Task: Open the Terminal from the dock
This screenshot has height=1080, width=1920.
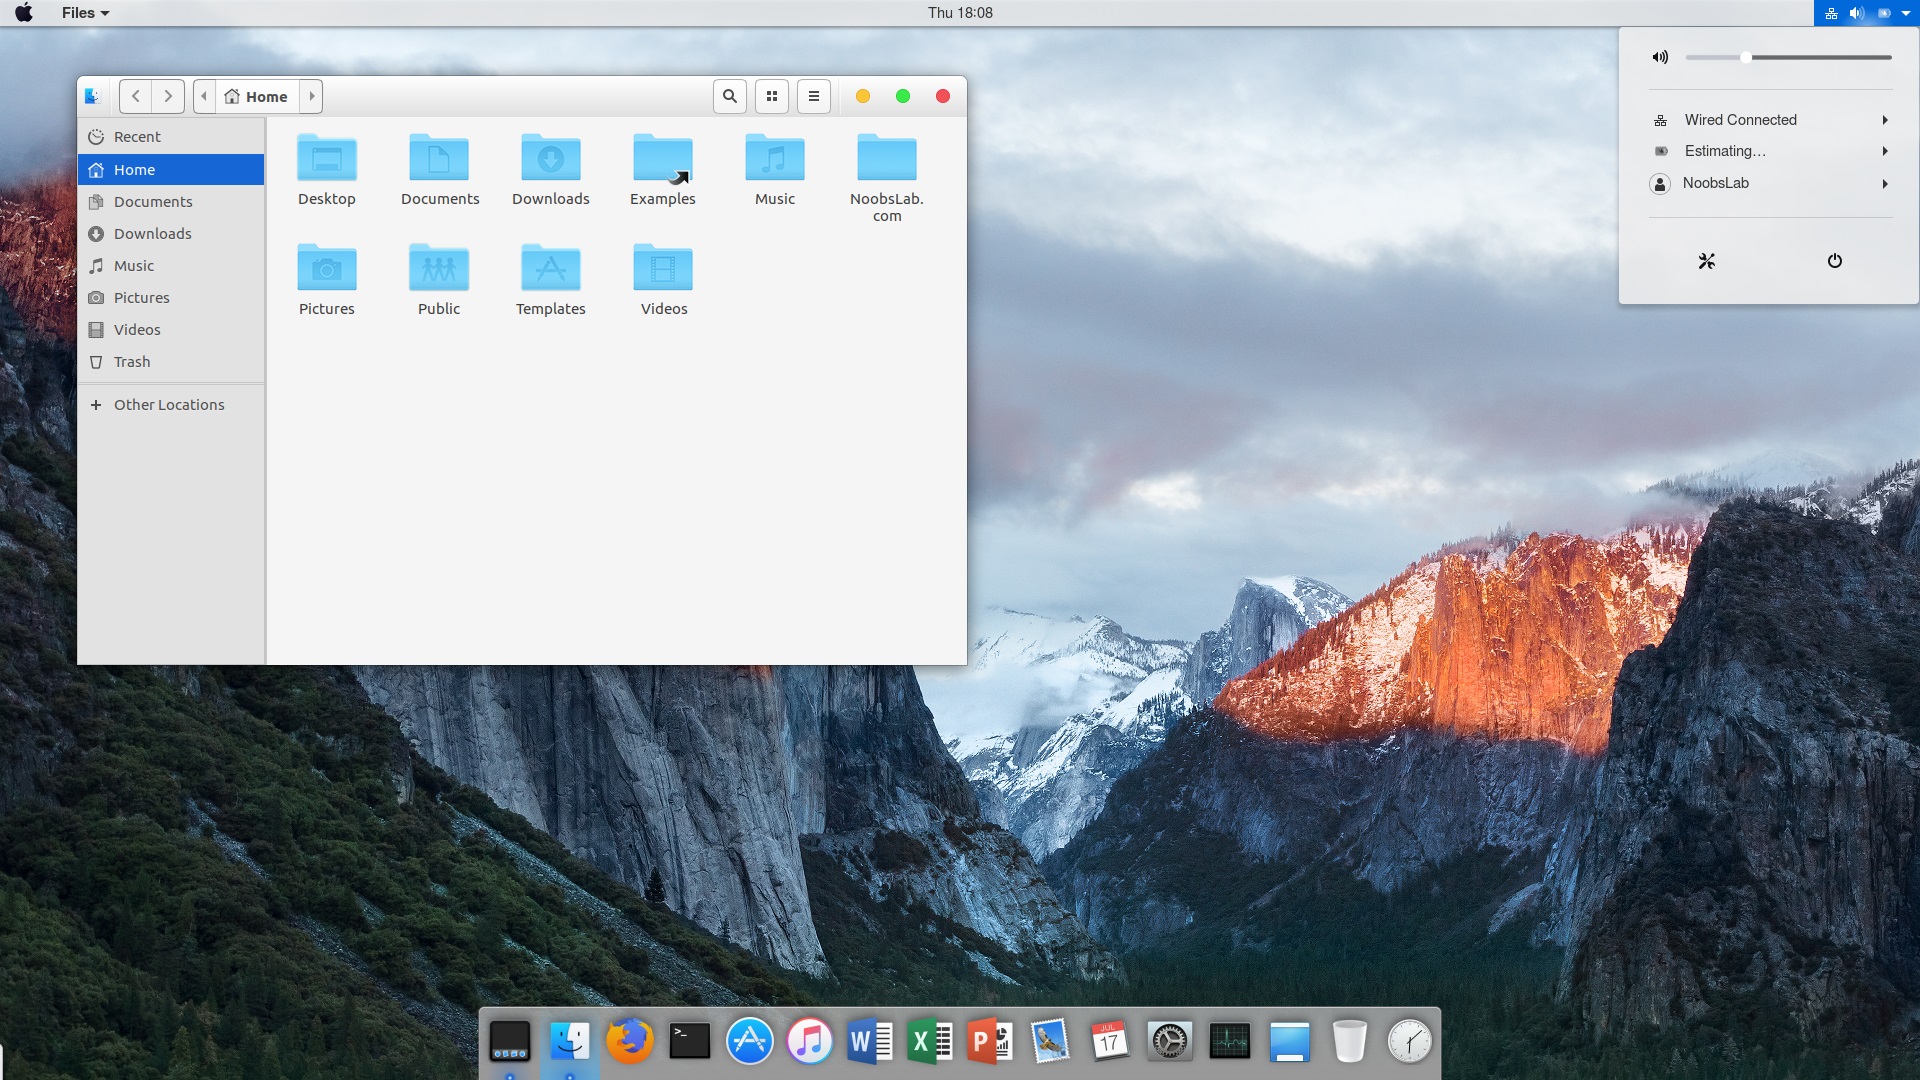Action: tap(690, 1041)
